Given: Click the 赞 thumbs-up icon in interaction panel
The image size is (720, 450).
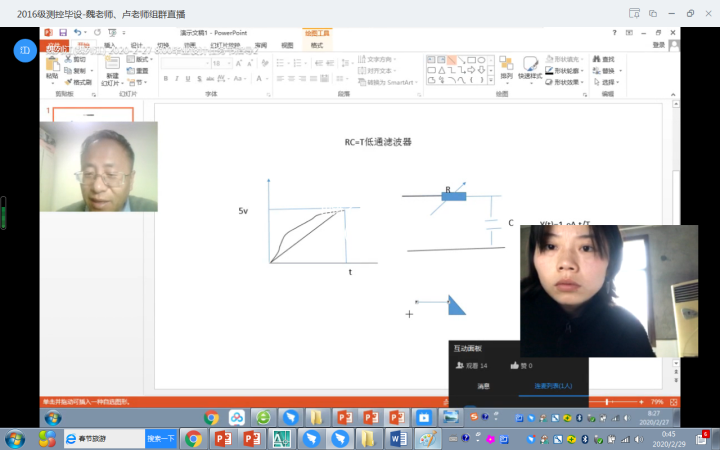Looking at the screenshot, I should pos(516,366).
